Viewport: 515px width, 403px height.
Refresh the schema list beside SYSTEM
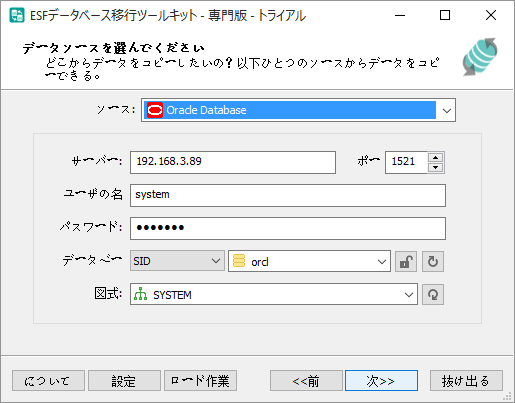433,294
